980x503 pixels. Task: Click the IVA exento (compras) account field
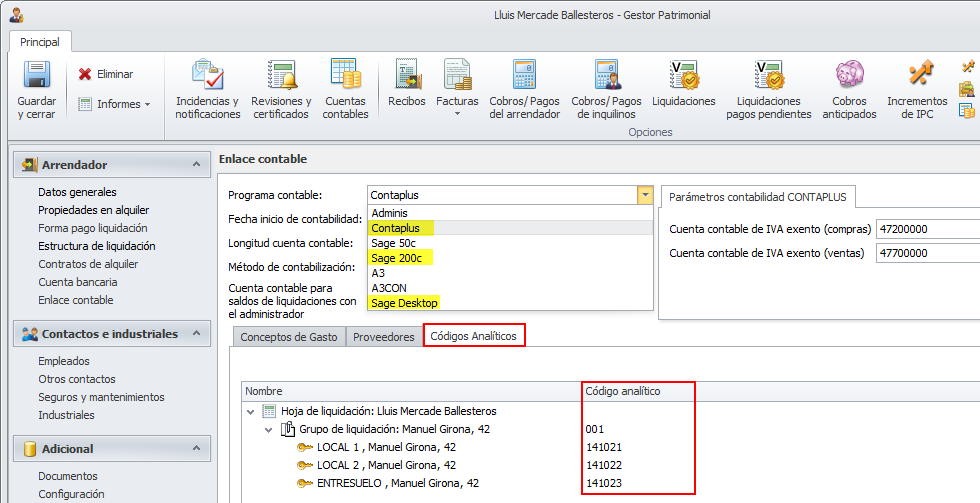[x=926, y=228]
